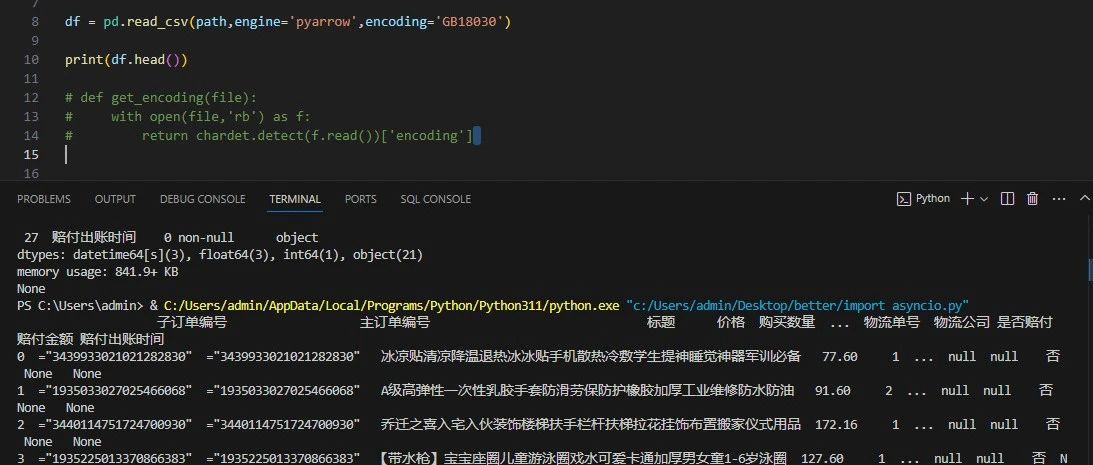Switch to the PROBLEMS tab

(44, 199)
